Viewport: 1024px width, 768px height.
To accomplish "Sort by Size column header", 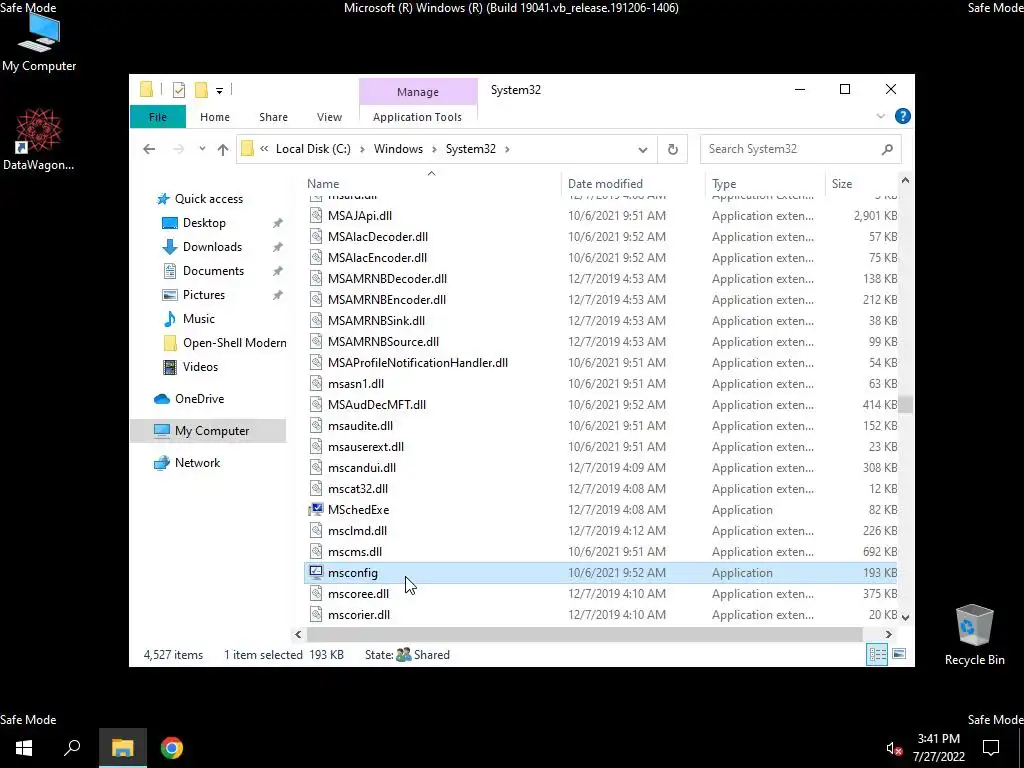I will point(861,184).
